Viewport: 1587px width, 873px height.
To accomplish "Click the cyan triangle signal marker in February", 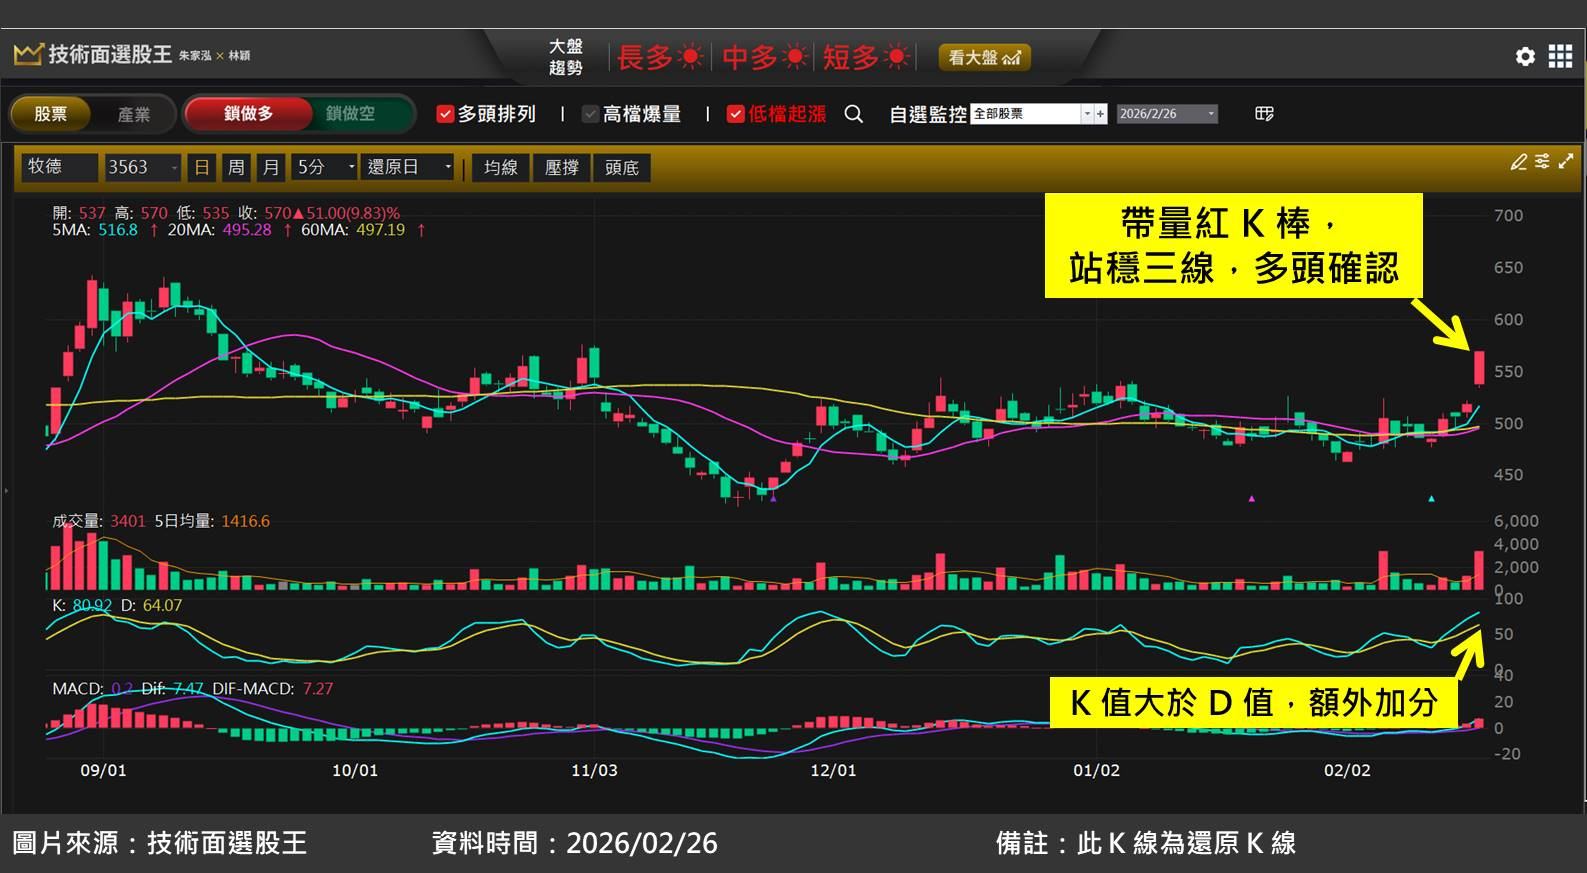I will 1431,498.
